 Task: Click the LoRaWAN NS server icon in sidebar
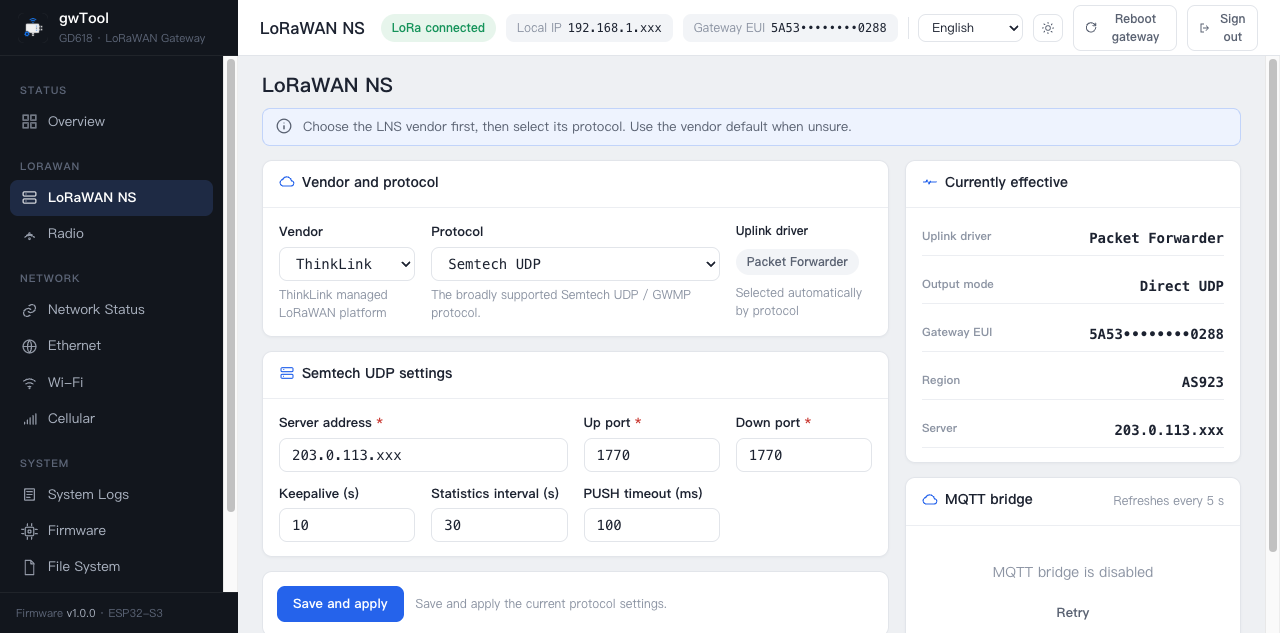pyautogui.click(x=29, y=197)
